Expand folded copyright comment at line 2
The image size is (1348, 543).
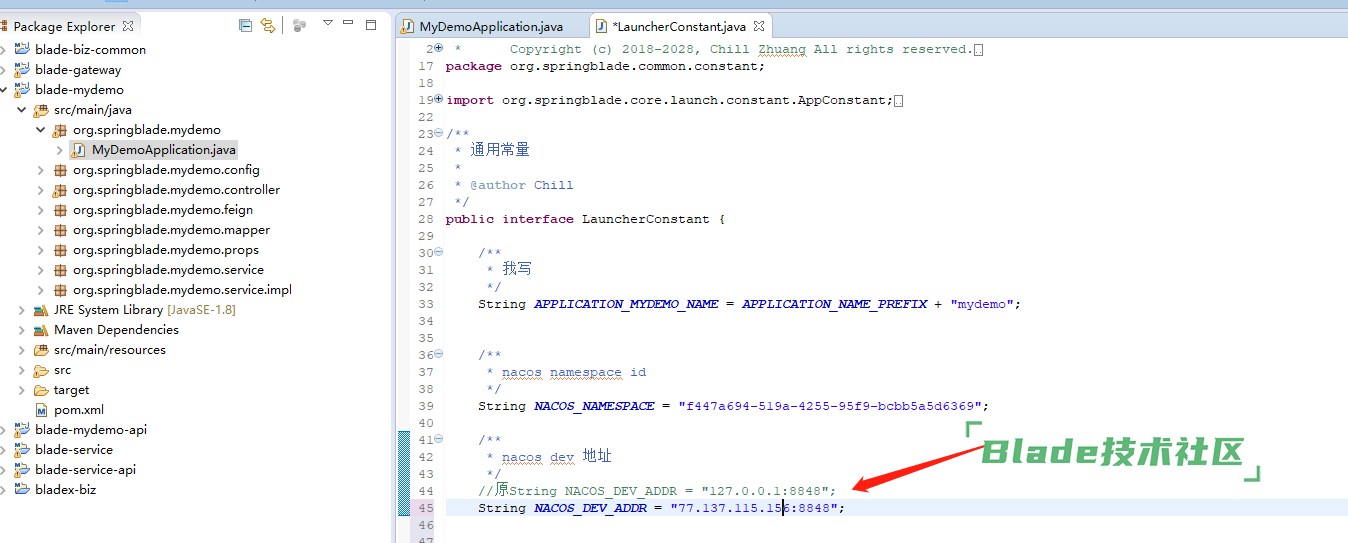coord(438,48)
